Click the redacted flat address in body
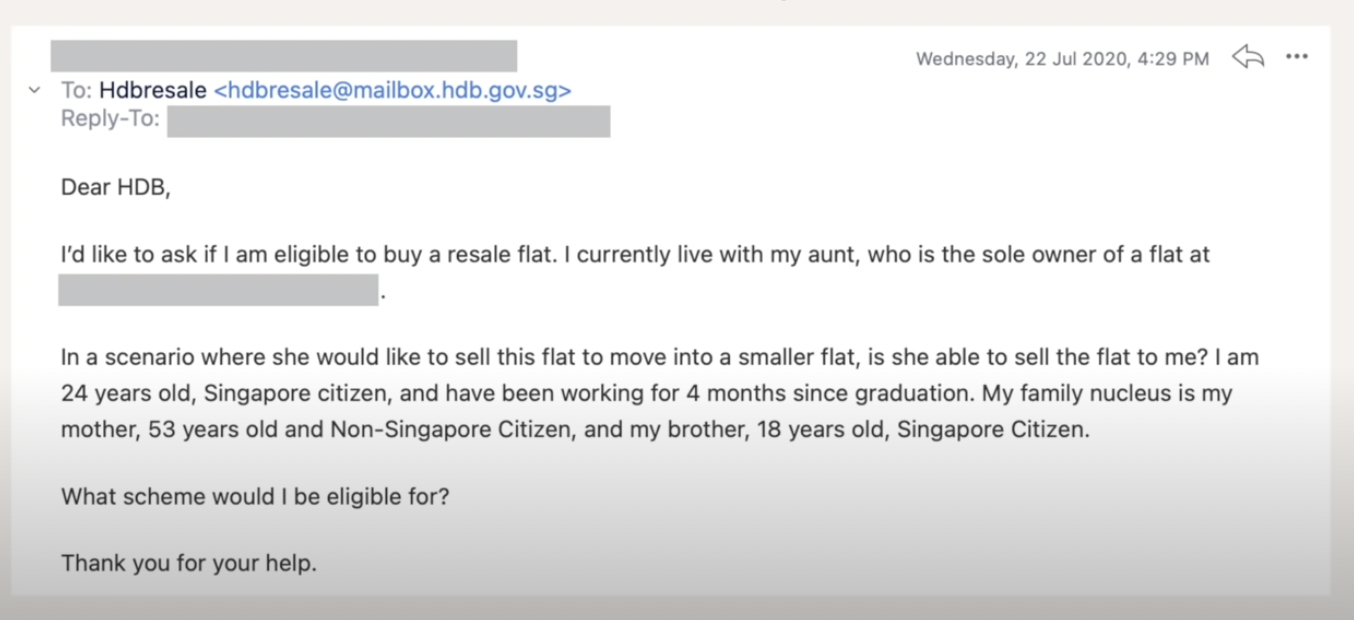 218,290
